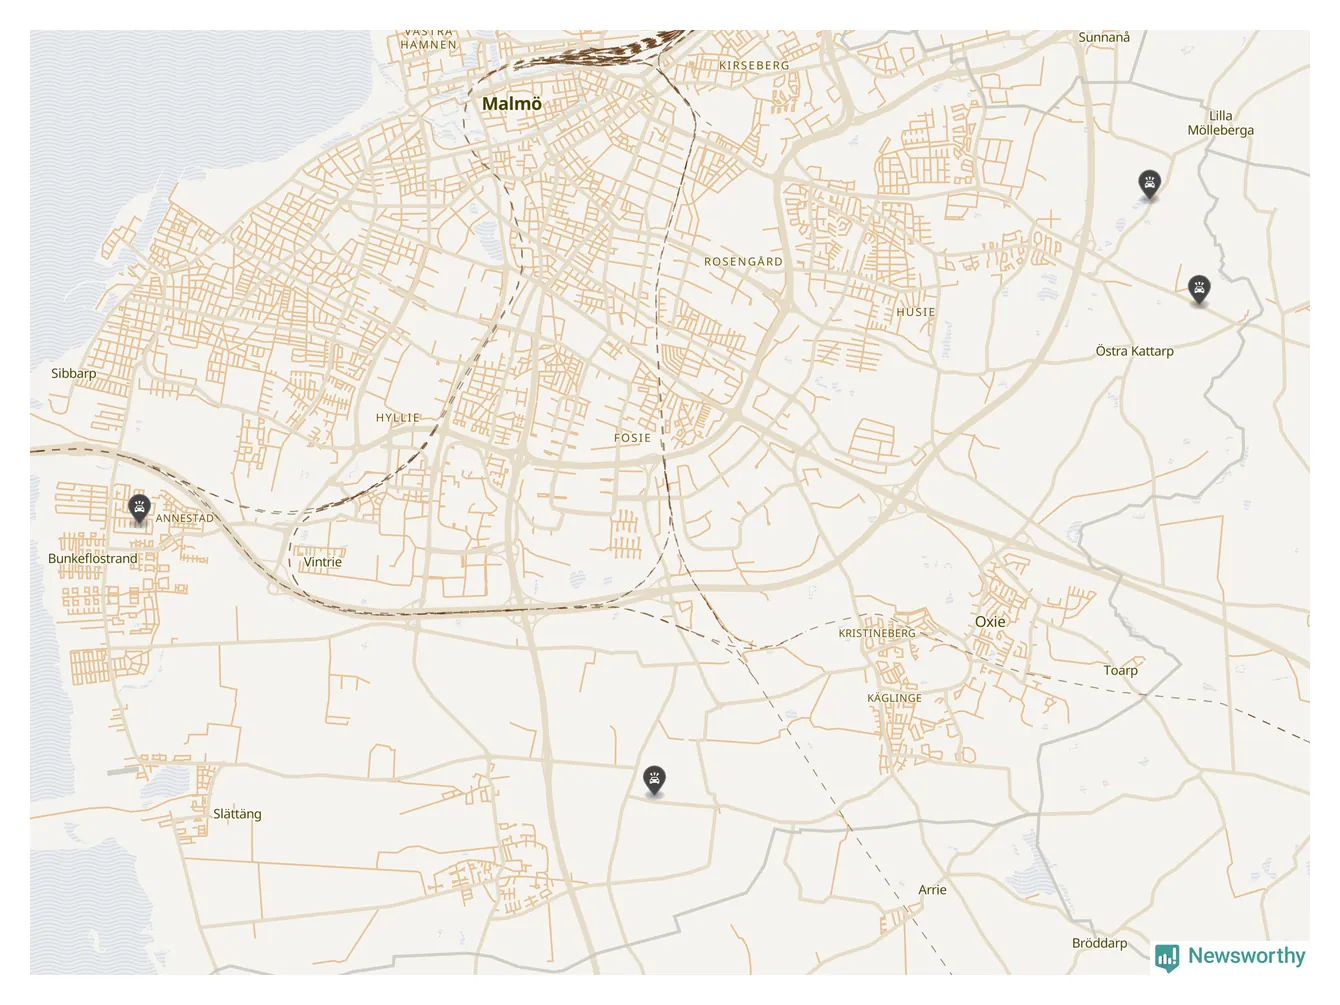Click the Toarp label
The width and height of the screenshot is (1340, 1005).
(x=1121, y=671)
